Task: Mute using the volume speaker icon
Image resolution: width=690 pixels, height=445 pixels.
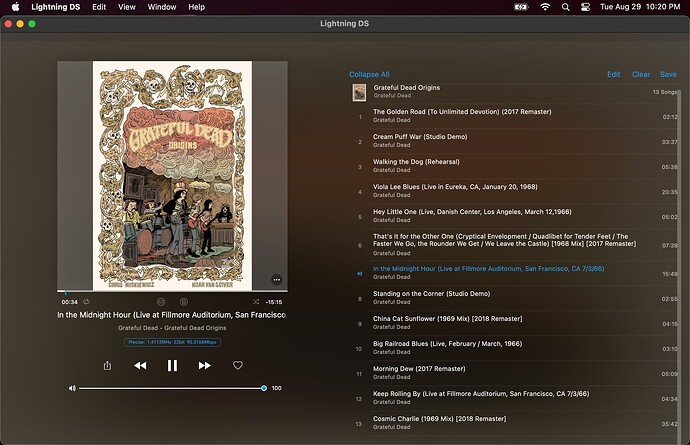Action: tap(72, 388)
